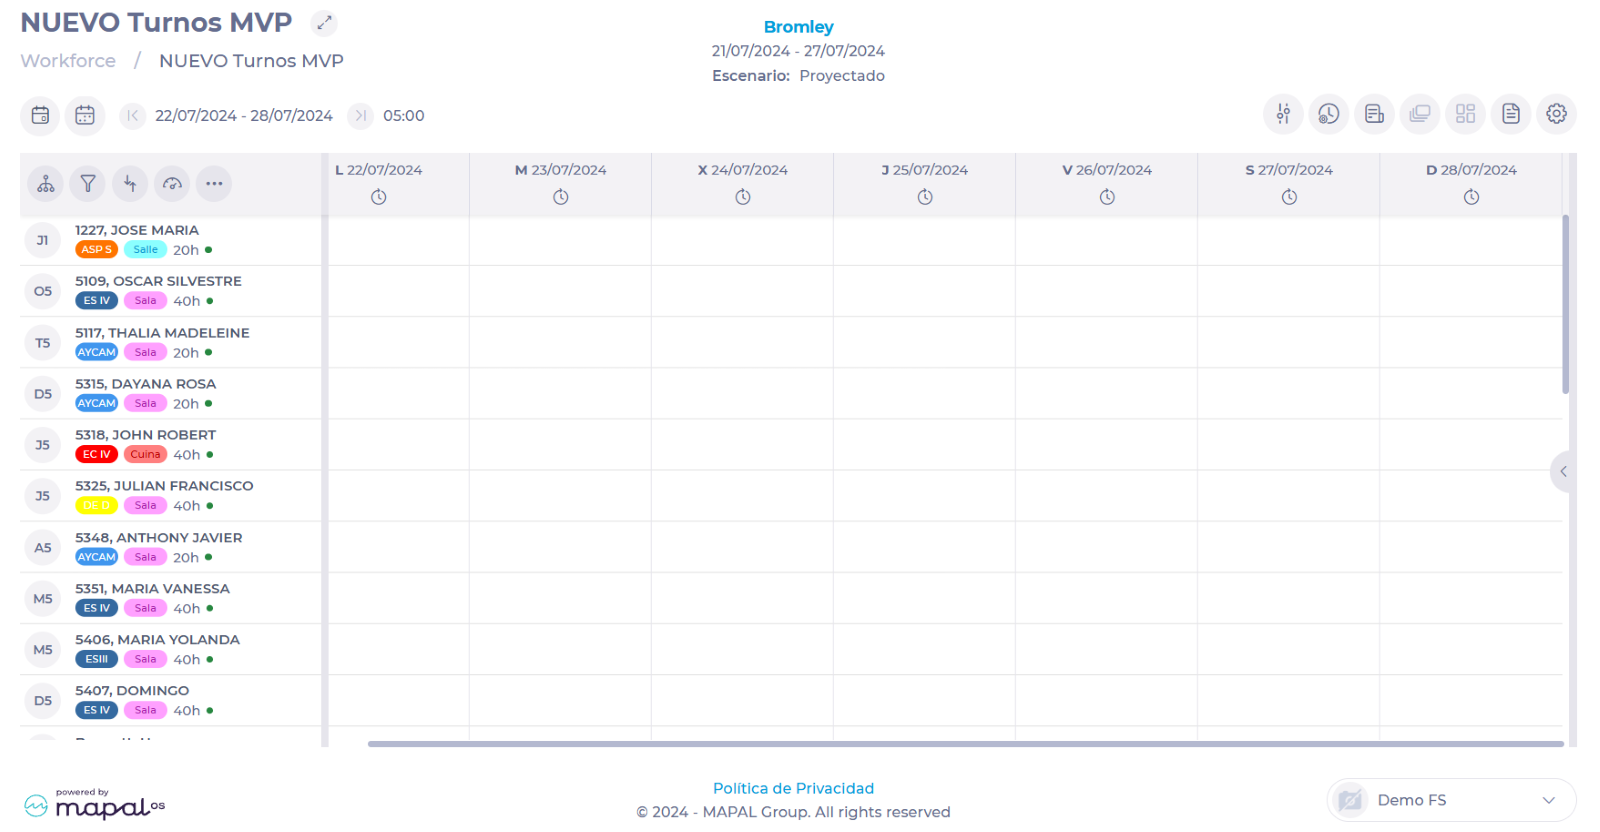This screenshot has height=832, width=1600.
Task: Click the document report icon beside settings
Action: 1511,114
